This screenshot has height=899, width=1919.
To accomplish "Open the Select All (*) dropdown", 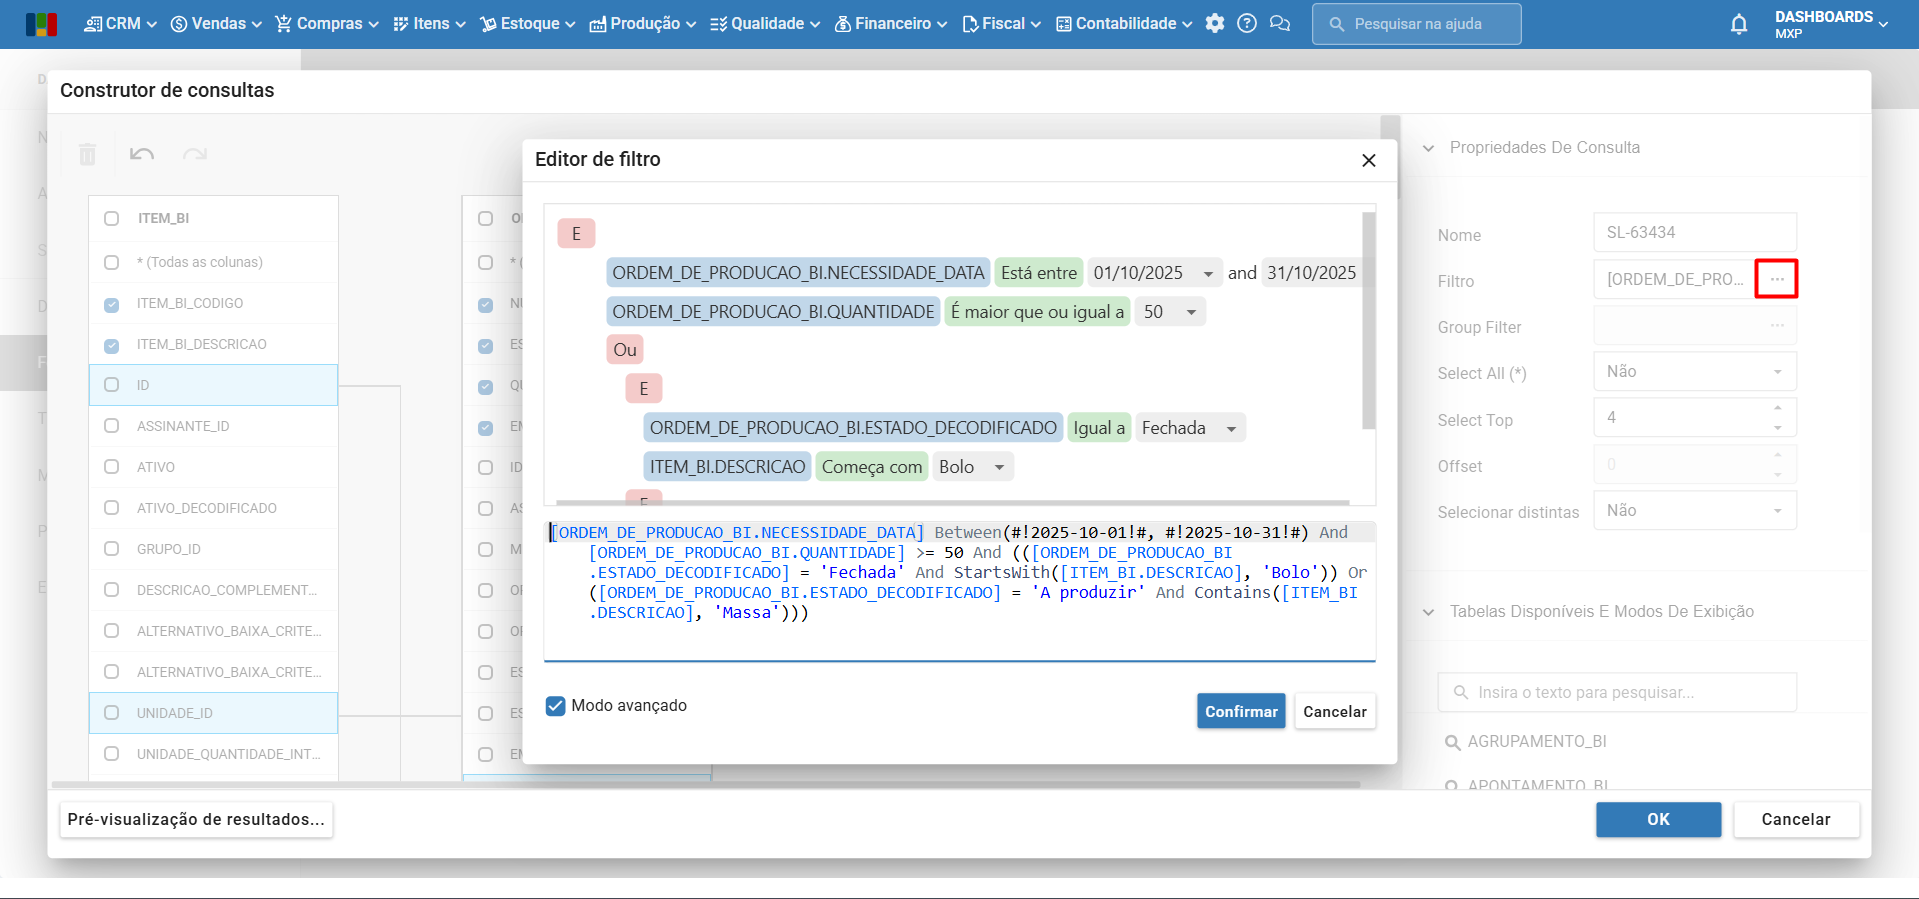I will tap(1694, 372).
